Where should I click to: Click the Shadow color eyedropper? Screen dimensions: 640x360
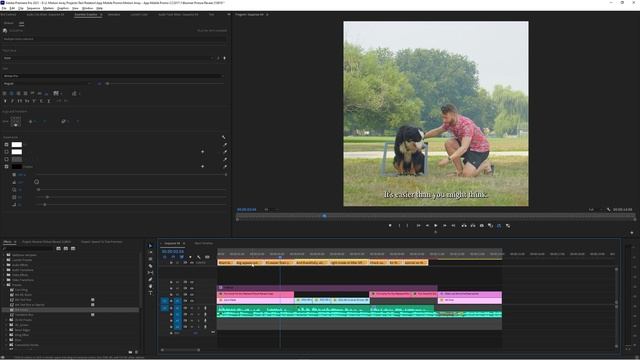pyautogui.click(x=225, y=167)
